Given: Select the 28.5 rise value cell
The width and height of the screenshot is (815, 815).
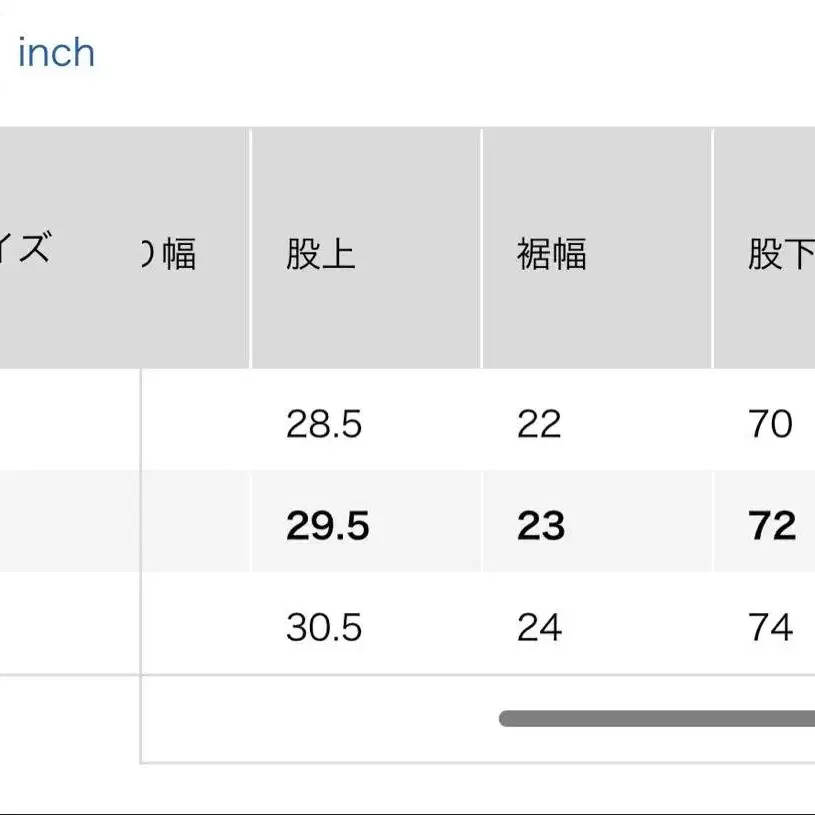Looking at the screenshot, I should (324, 425).
